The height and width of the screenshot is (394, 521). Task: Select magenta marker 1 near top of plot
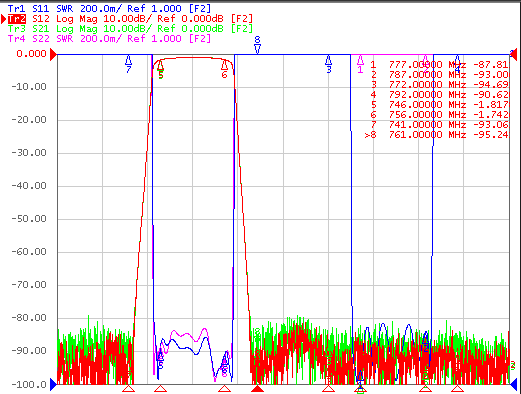click(x=360, y=64)
